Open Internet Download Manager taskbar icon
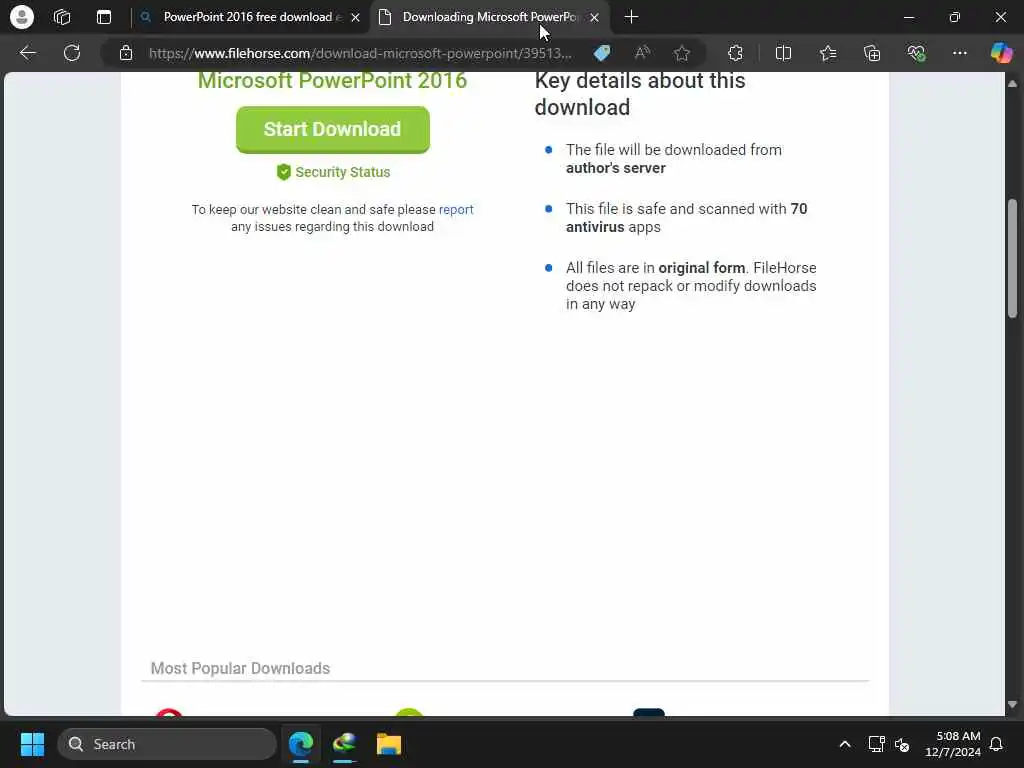The width and height of the screenshot is (1024, 768). pos(345,744)
